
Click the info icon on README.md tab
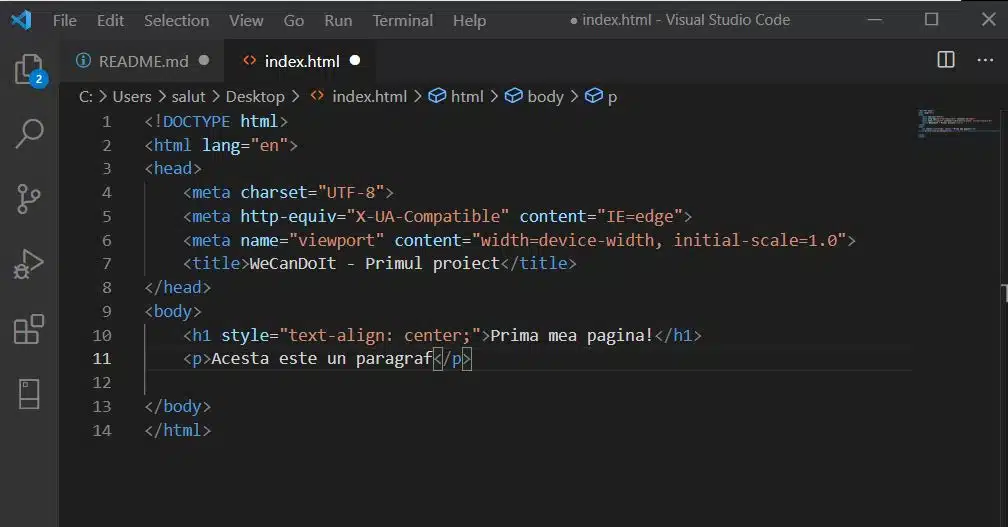pyautogui.click(x=84, y=60)
